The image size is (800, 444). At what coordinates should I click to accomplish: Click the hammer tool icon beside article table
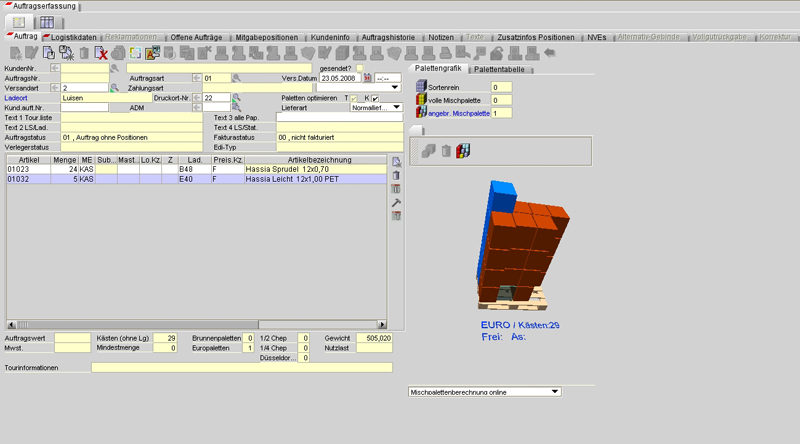(x=396, y=203)
